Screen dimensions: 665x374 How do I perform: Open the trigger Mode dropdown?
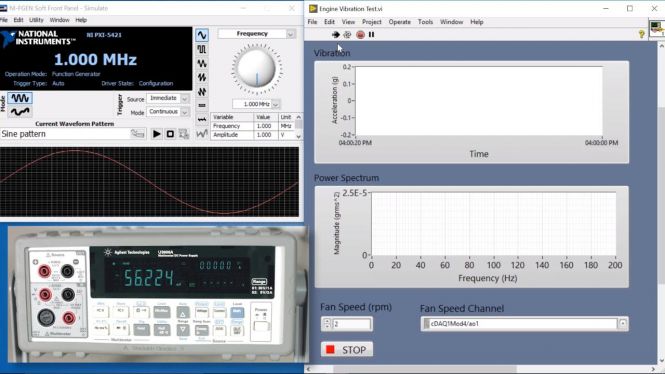(185, 112)
